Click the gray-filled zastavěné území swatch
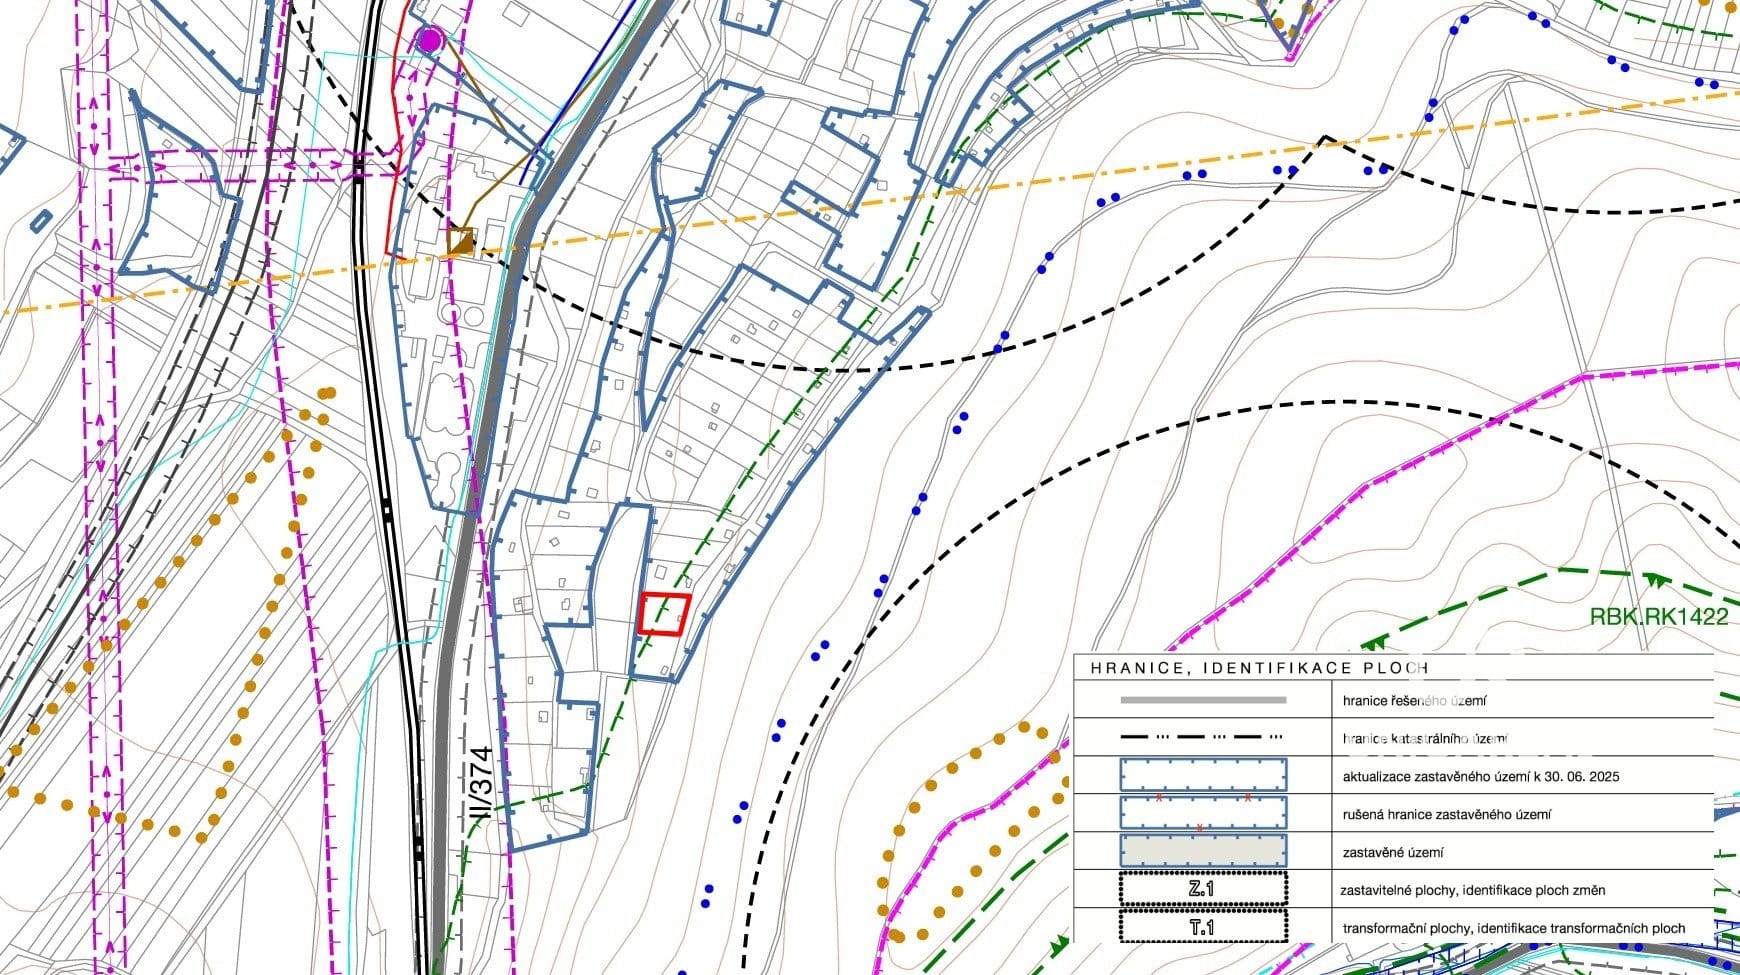The image size is (1740, 975). tap(1203, 851)
